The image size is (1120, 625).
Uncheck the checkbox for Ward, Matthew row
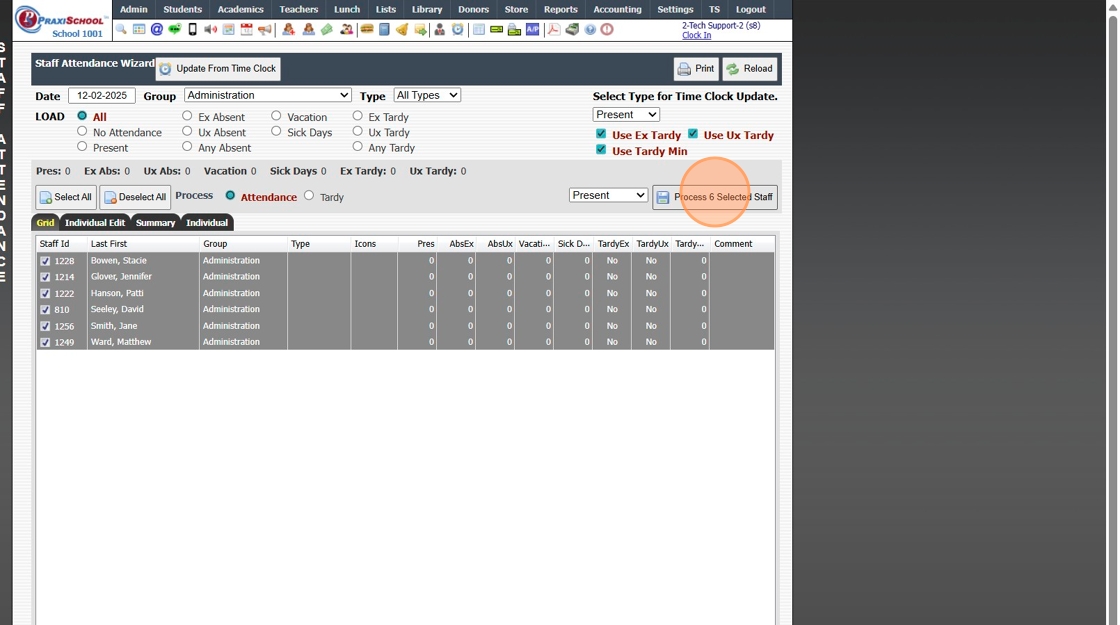[x=45, y=343]
